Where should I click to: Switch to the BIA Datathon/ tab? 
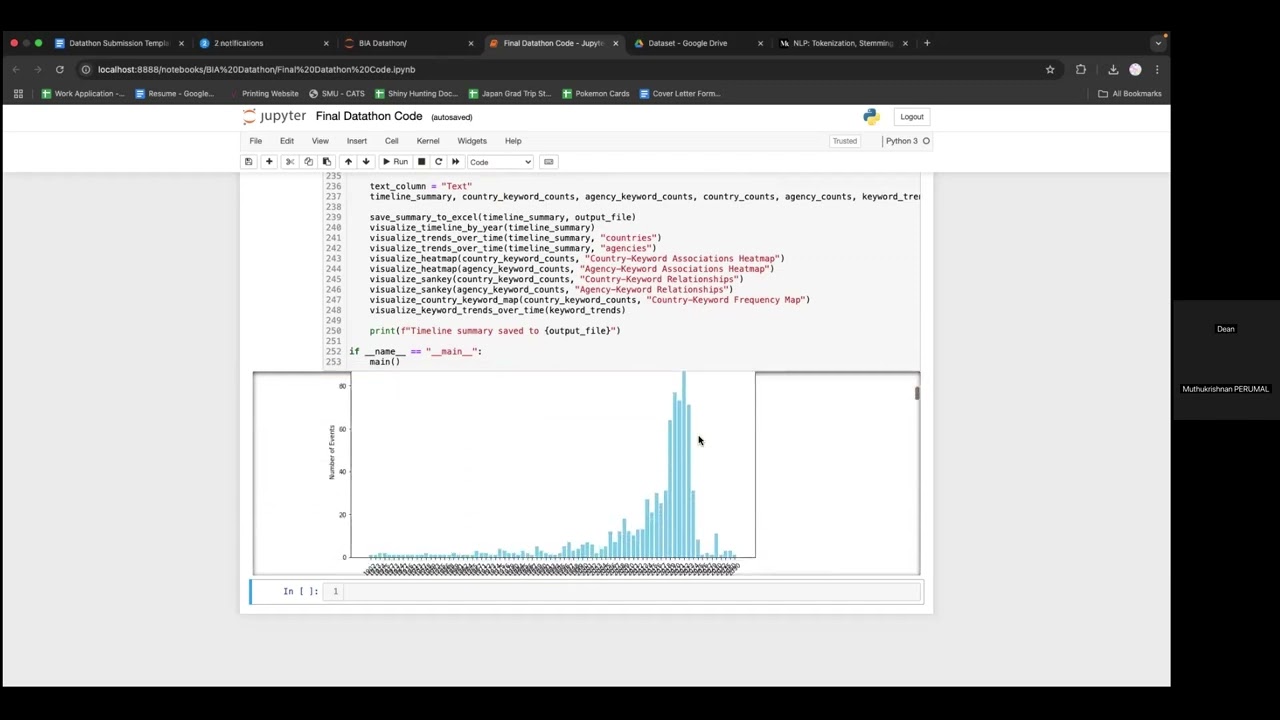(x=407, y=43)
